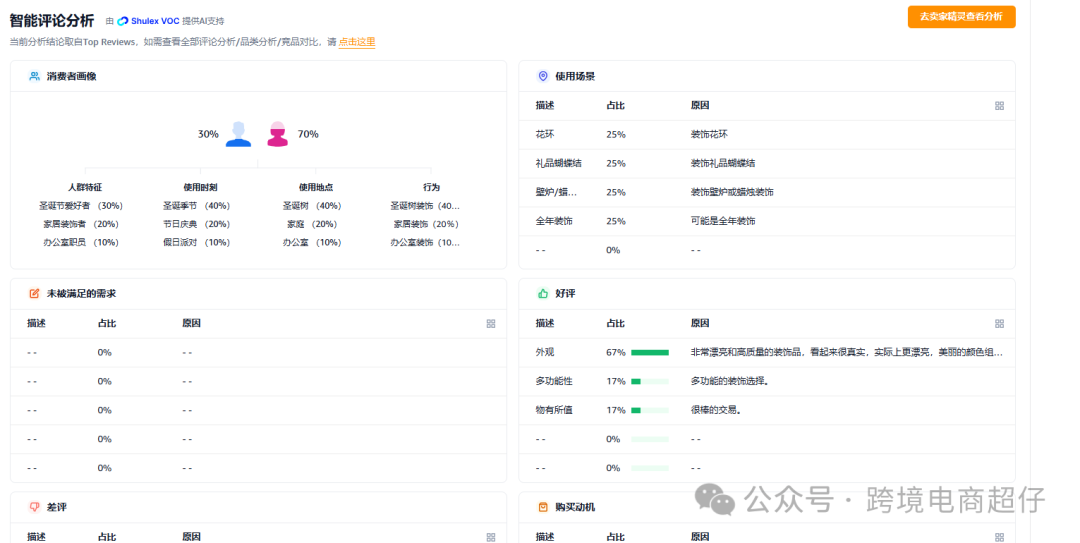Click the pink female avatar icon
1080x543 pixels.
[278, 134]
